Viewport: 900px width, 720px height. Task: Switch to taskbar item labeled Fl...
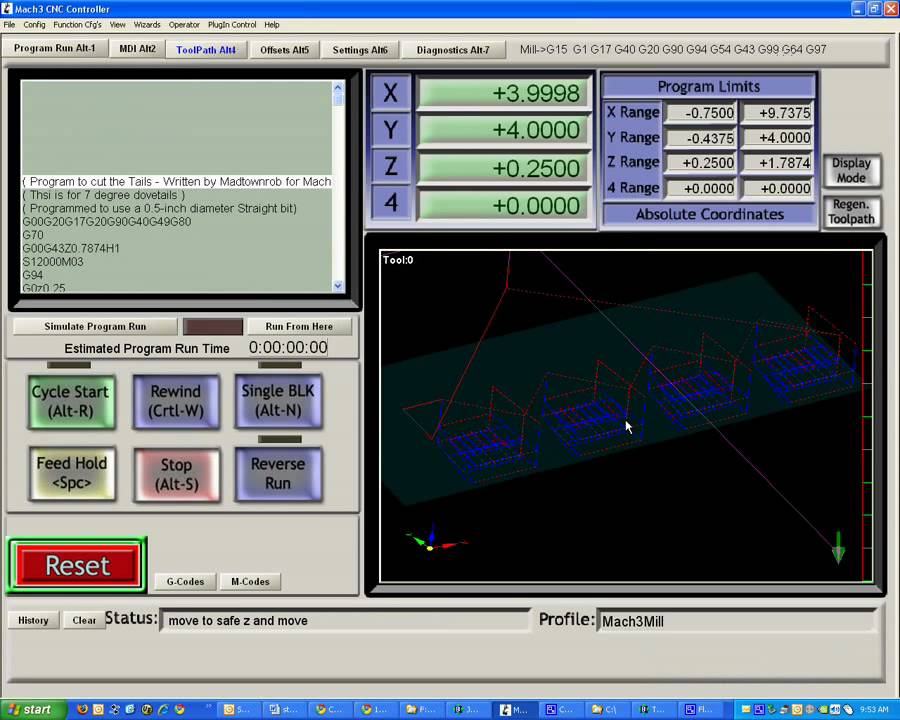699,710
